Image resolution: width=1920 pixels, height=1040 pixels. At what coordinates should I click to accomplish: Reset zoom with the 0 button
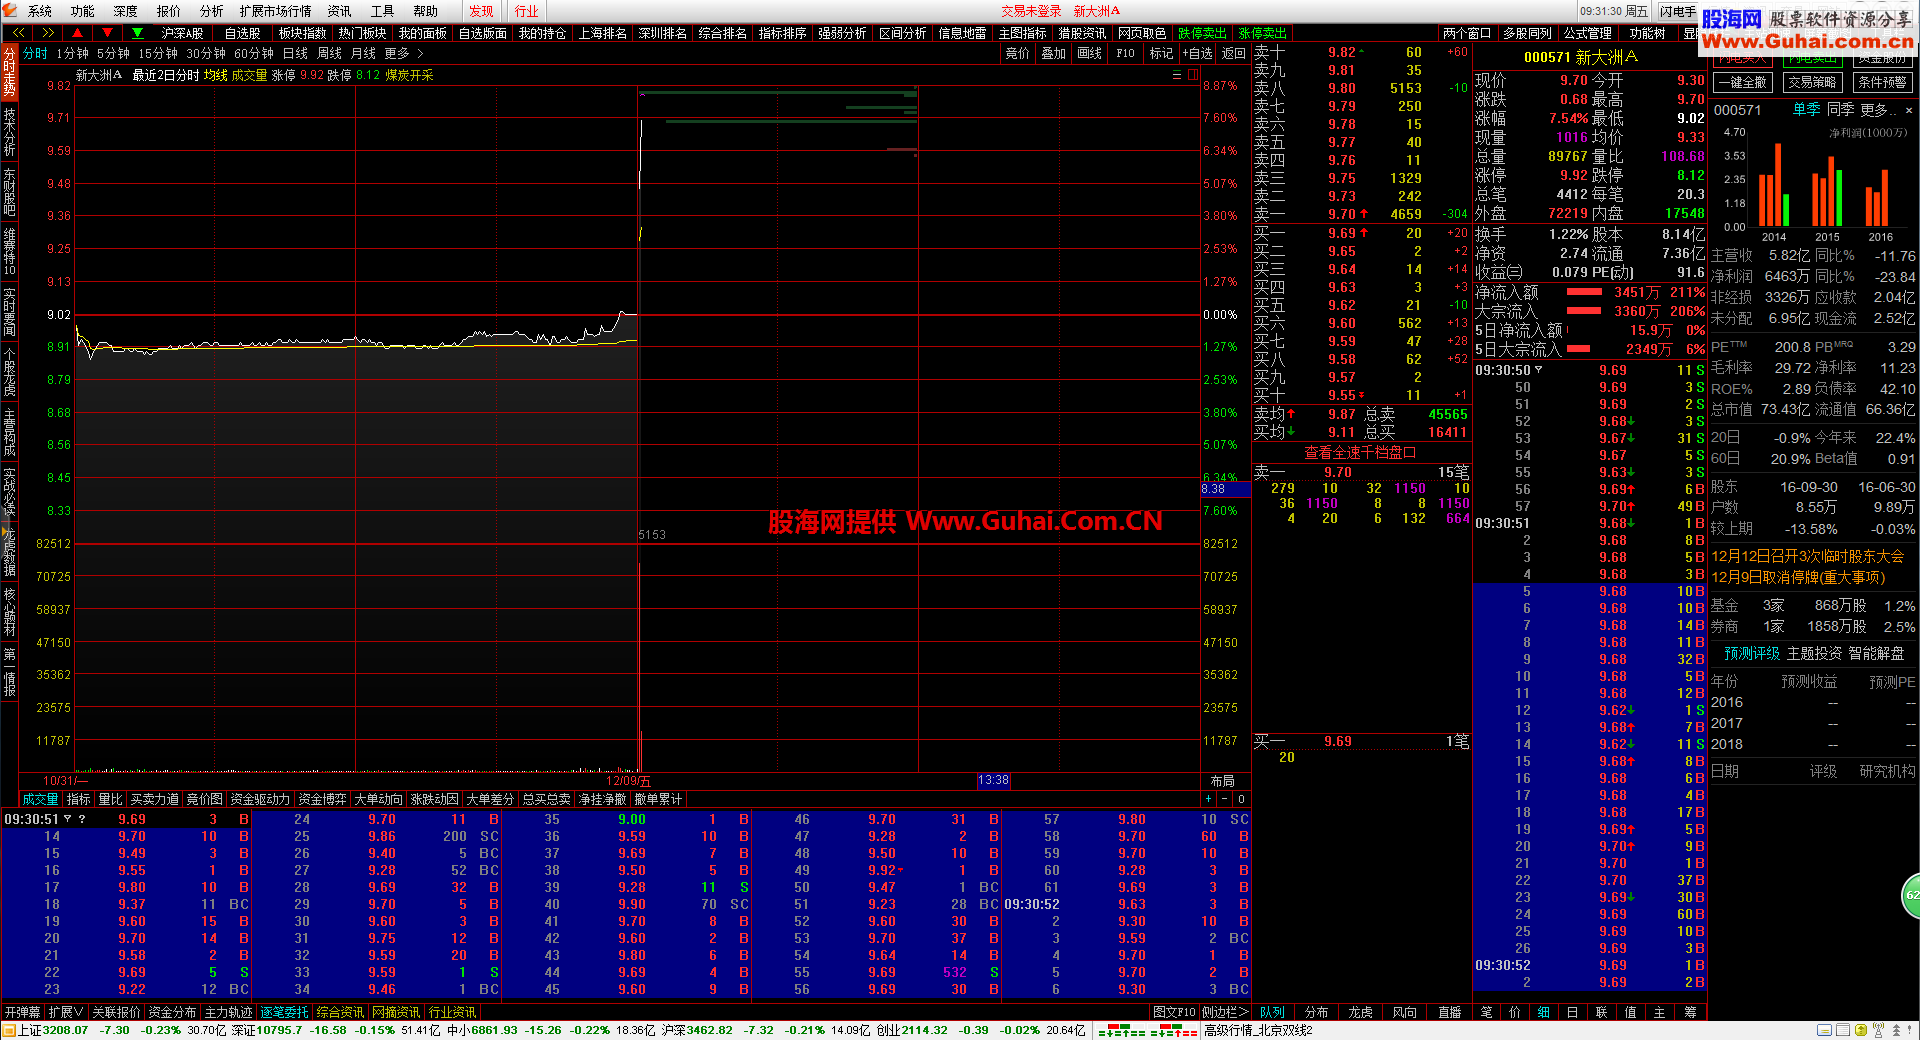click(1241, 799)
